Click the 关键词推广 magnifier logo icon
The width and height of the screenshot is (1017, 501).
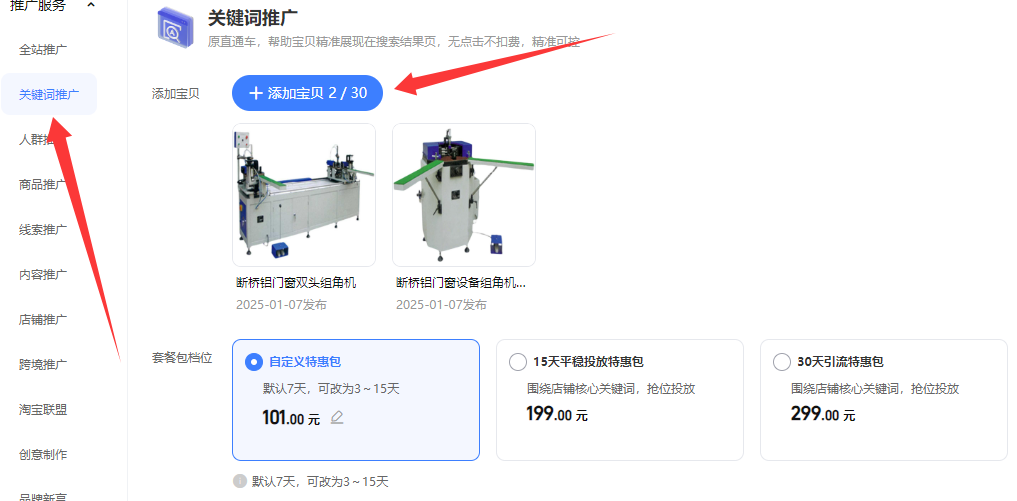point(176,27)
